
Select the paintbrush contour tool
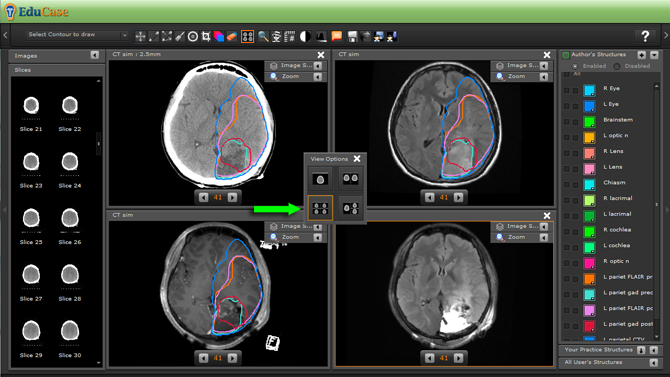point(179,36)
